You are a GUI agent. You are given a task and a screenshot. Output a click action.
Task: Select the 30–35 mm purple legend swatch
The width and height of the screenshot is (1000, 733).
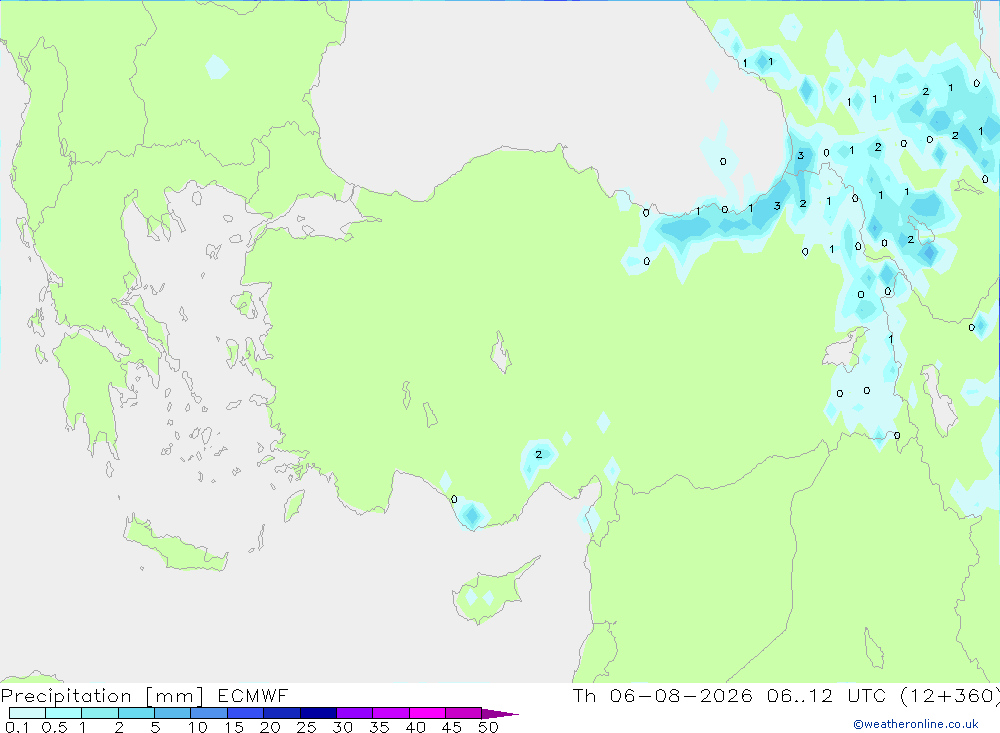(x=355, y=713)
